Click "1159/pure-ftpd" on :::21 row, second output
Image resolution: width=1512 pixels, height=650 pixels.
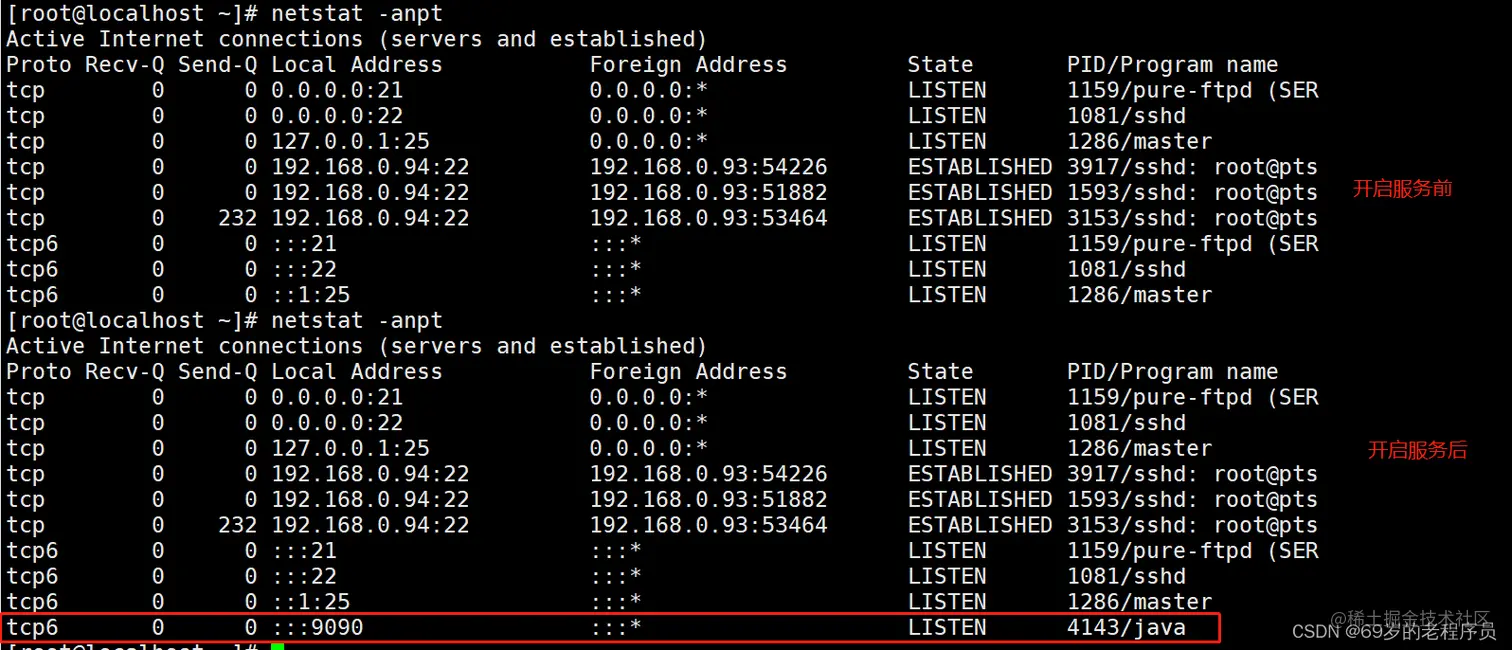point(1159,551)
